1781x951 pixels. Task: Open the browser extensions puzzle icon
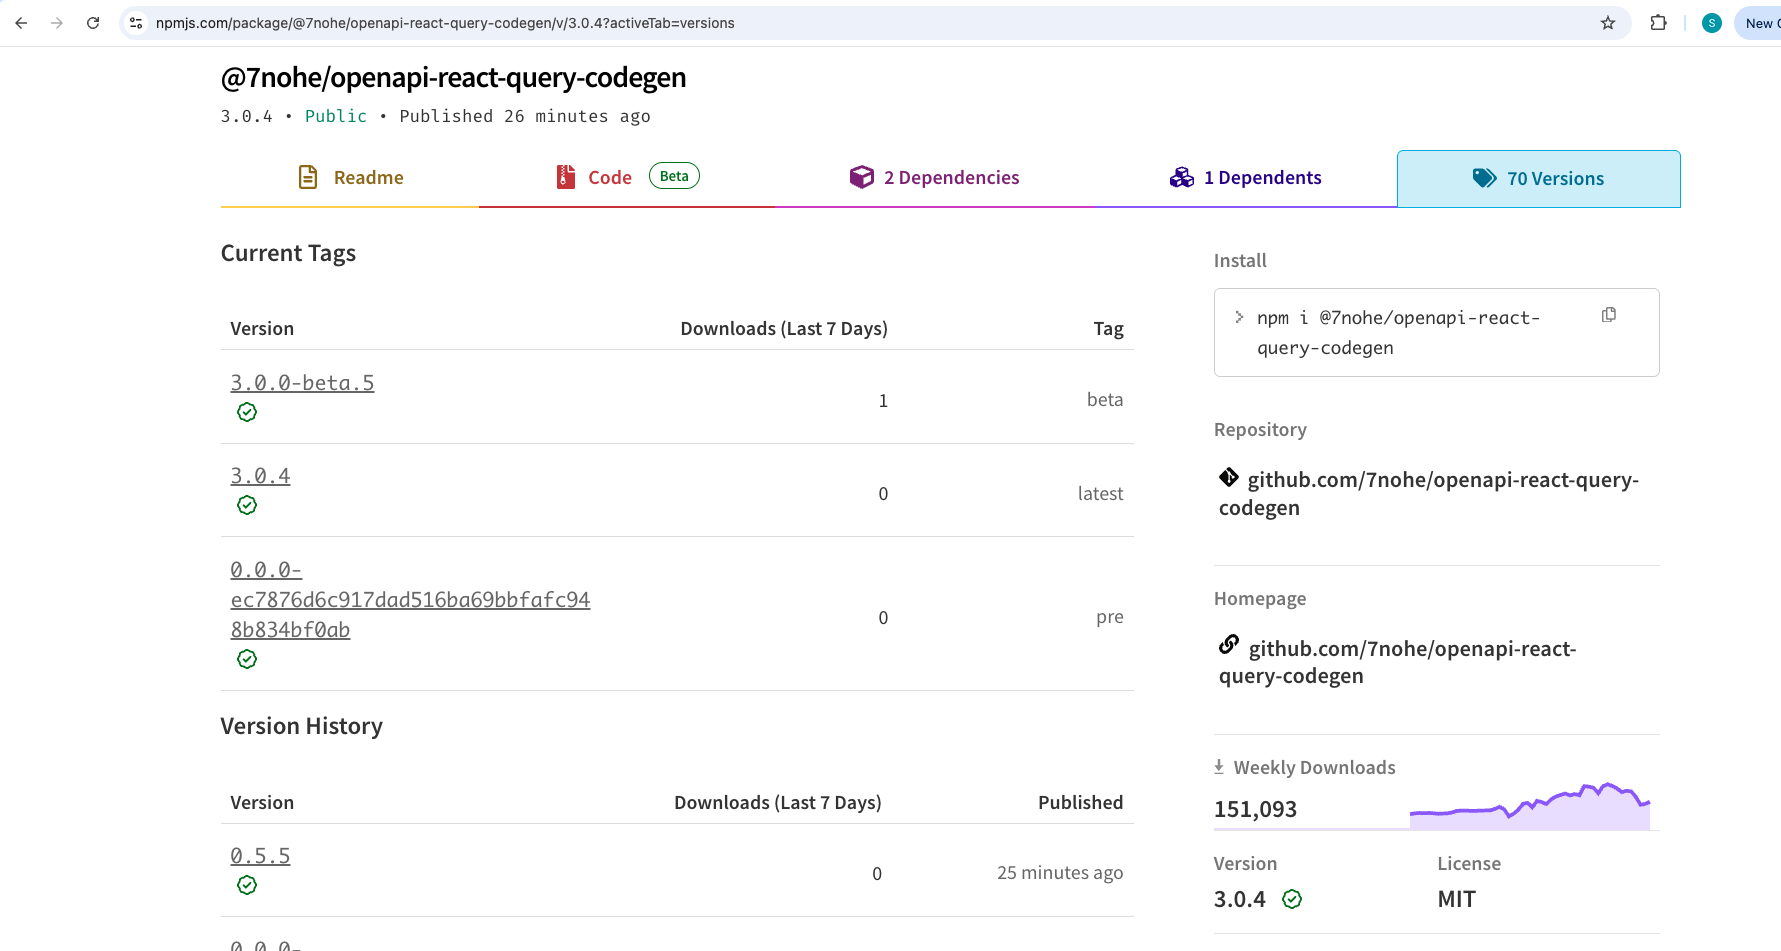pos(1658,23)
